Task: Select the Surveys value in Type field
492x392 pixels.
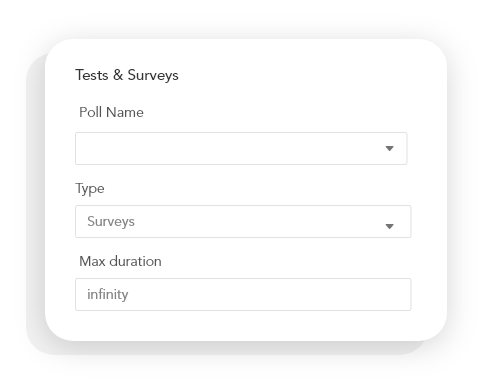Action: tap(111, 221)
